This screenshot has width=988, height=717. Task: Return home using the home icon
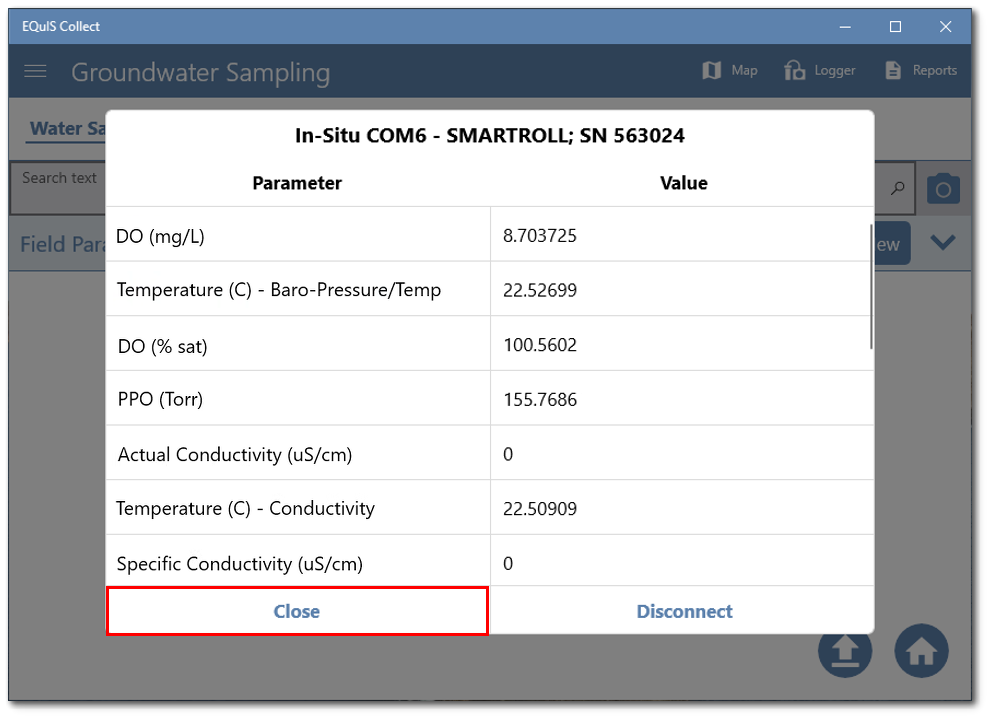[x=921, y=650]
